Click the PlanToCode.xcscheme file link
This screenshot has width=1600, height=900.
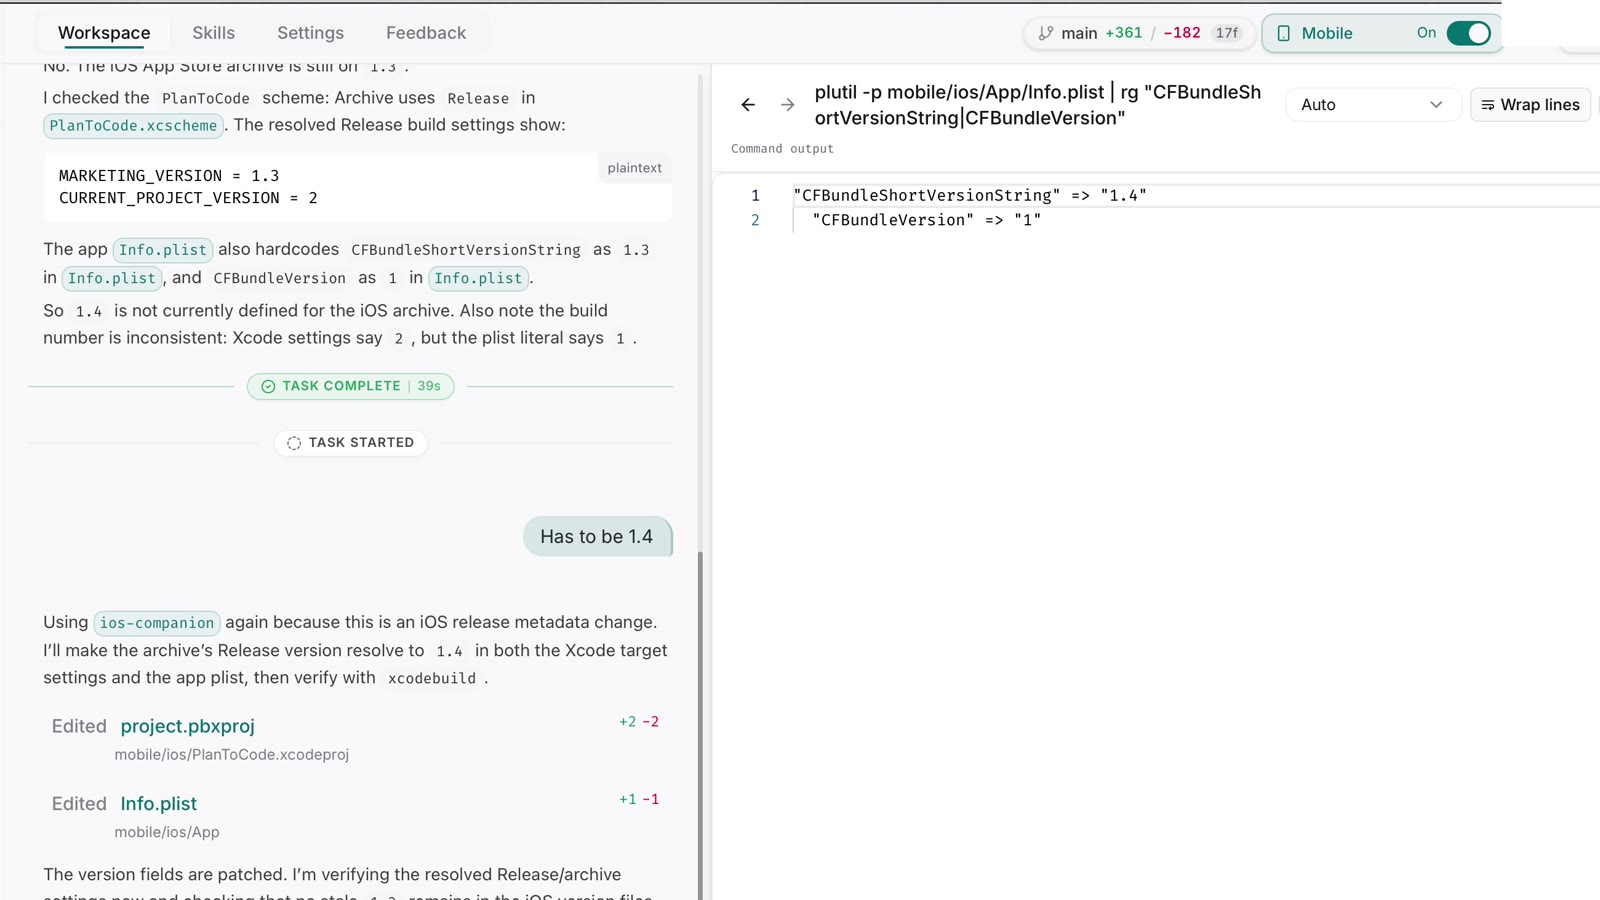pos(133,125)
